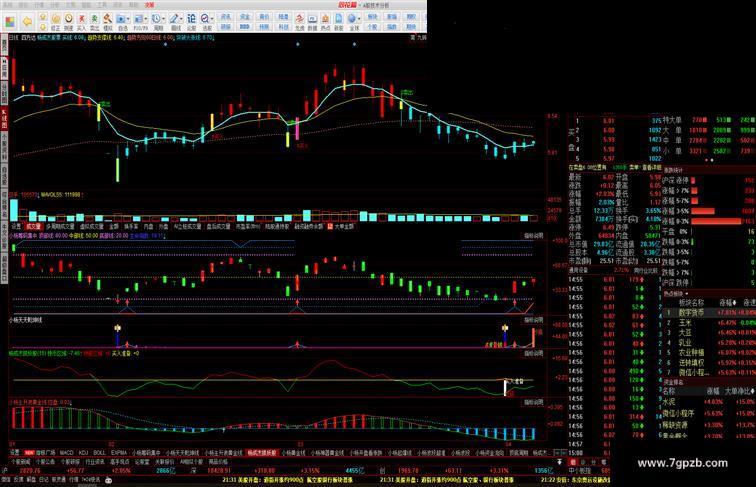Click 个股 button in toolbar

(x=372, y=27)
